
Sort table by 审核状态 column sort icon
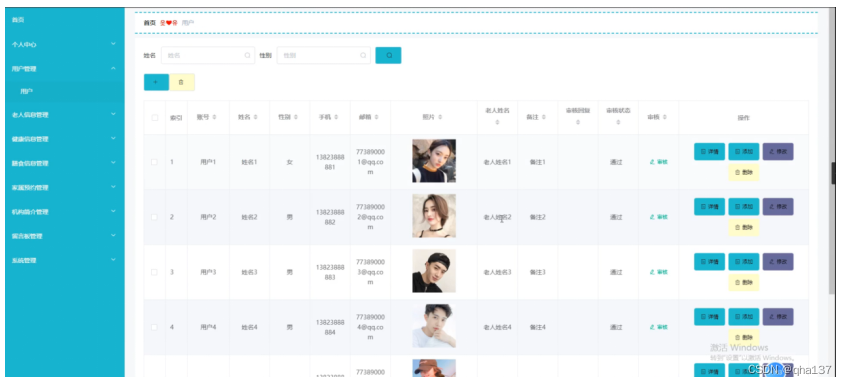(x=618, y=123)
